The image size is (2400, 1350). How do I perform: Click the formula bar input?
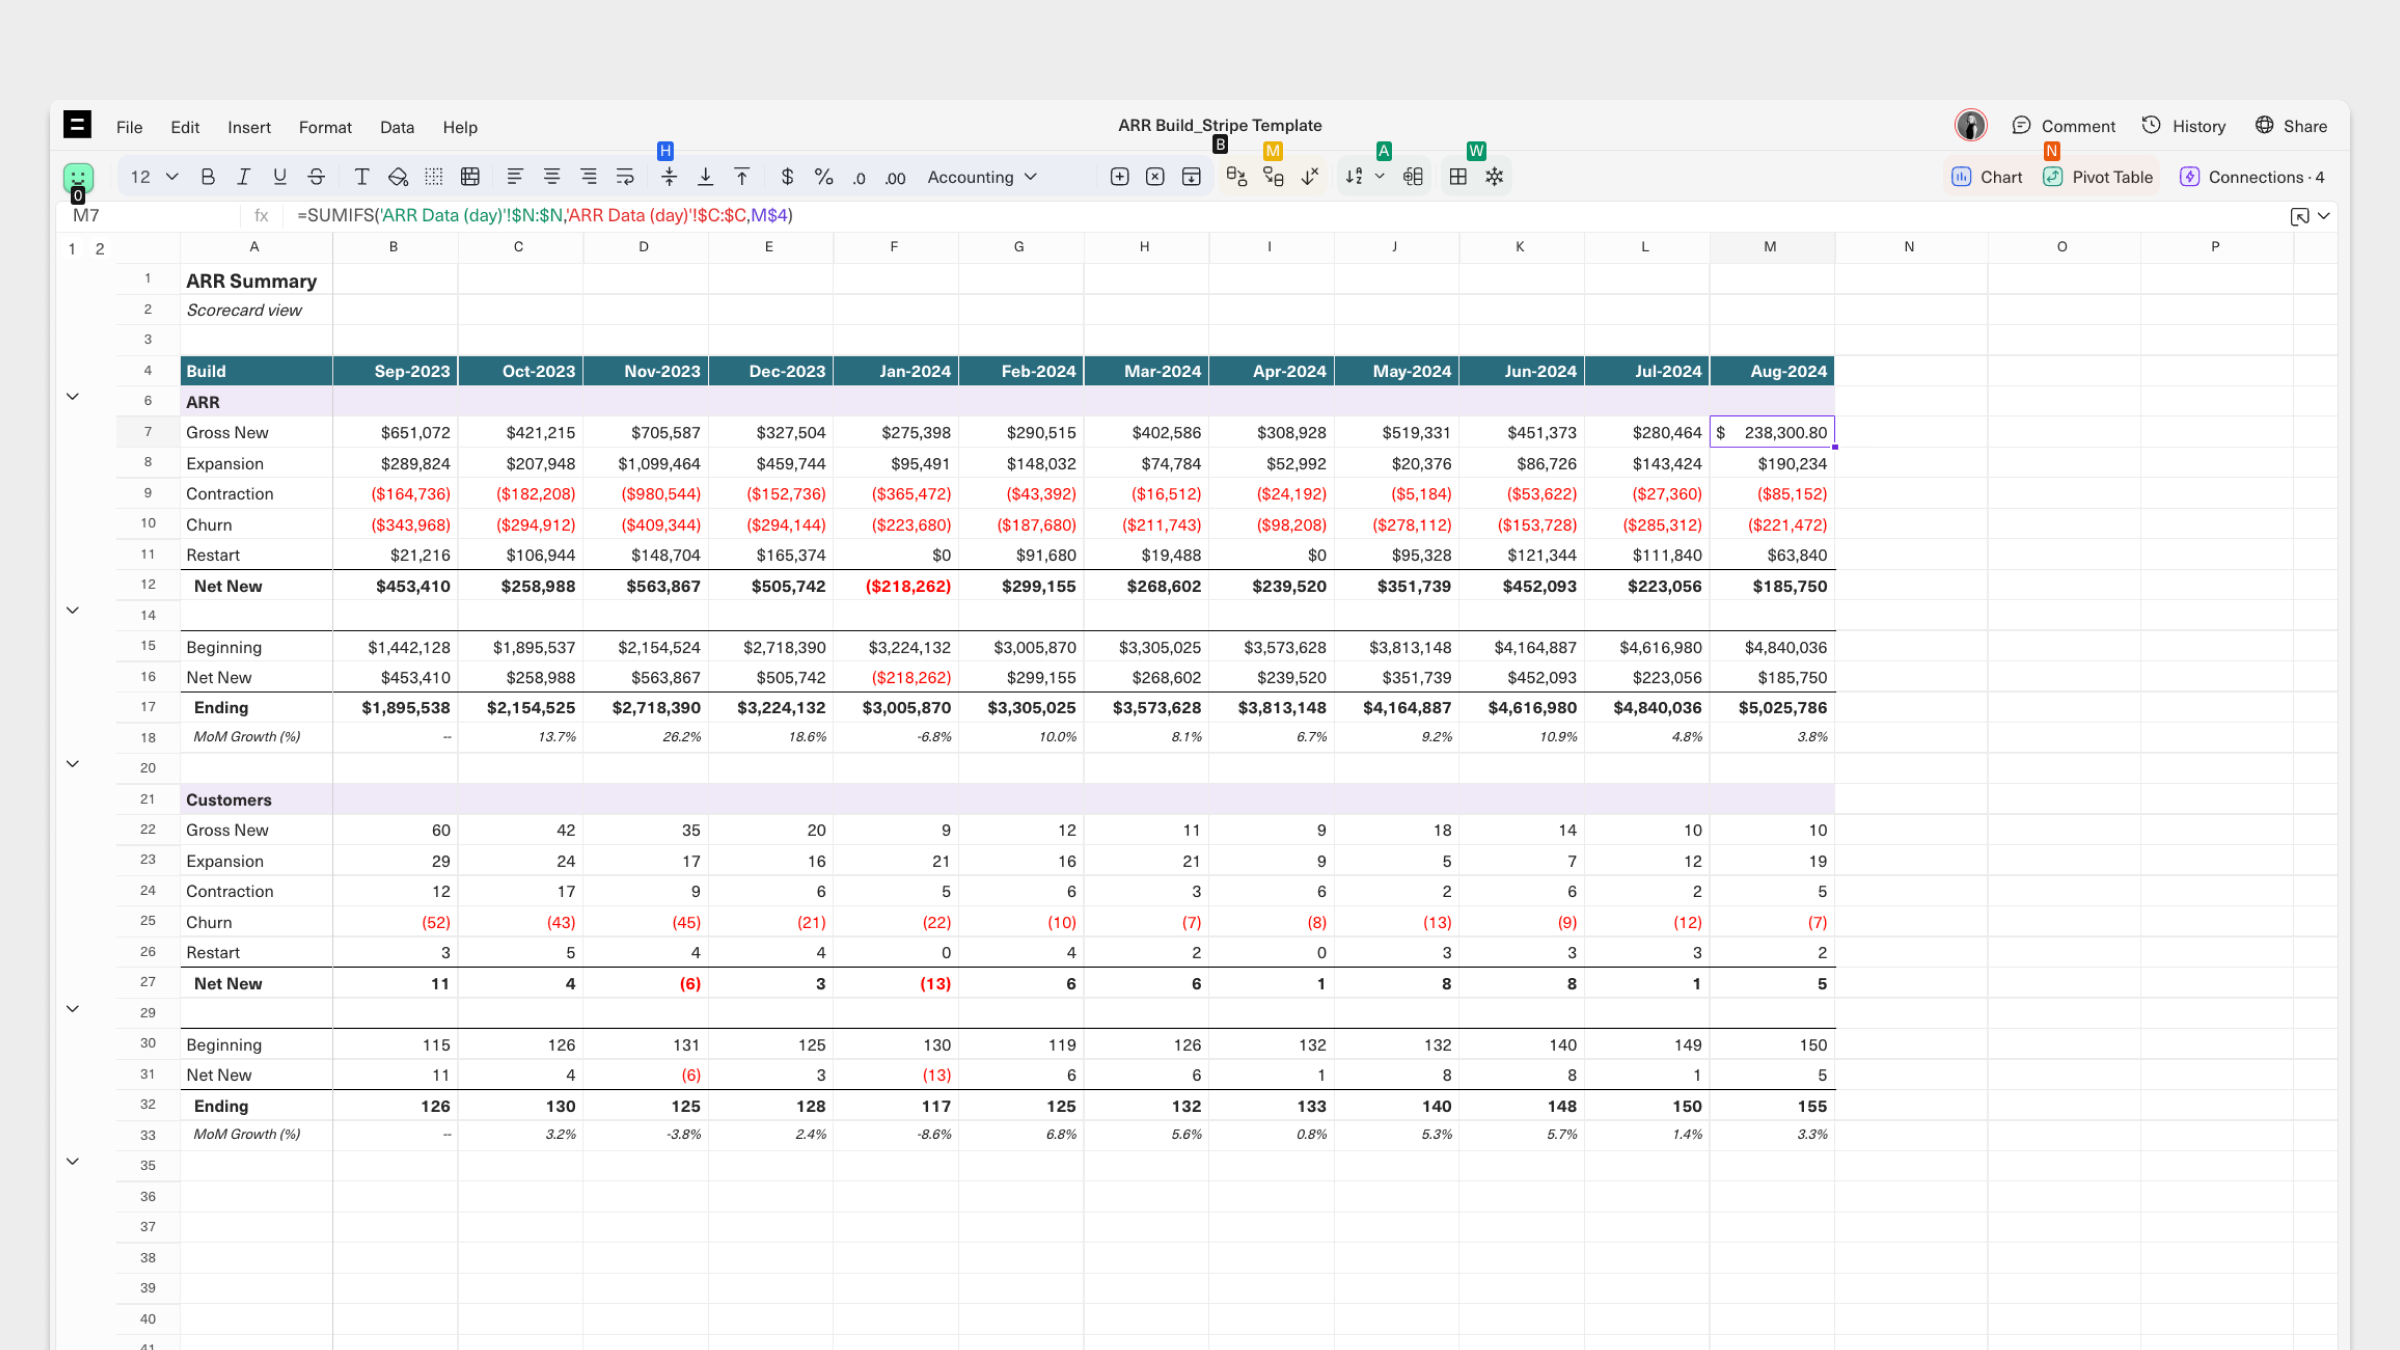pos(1200,215)
